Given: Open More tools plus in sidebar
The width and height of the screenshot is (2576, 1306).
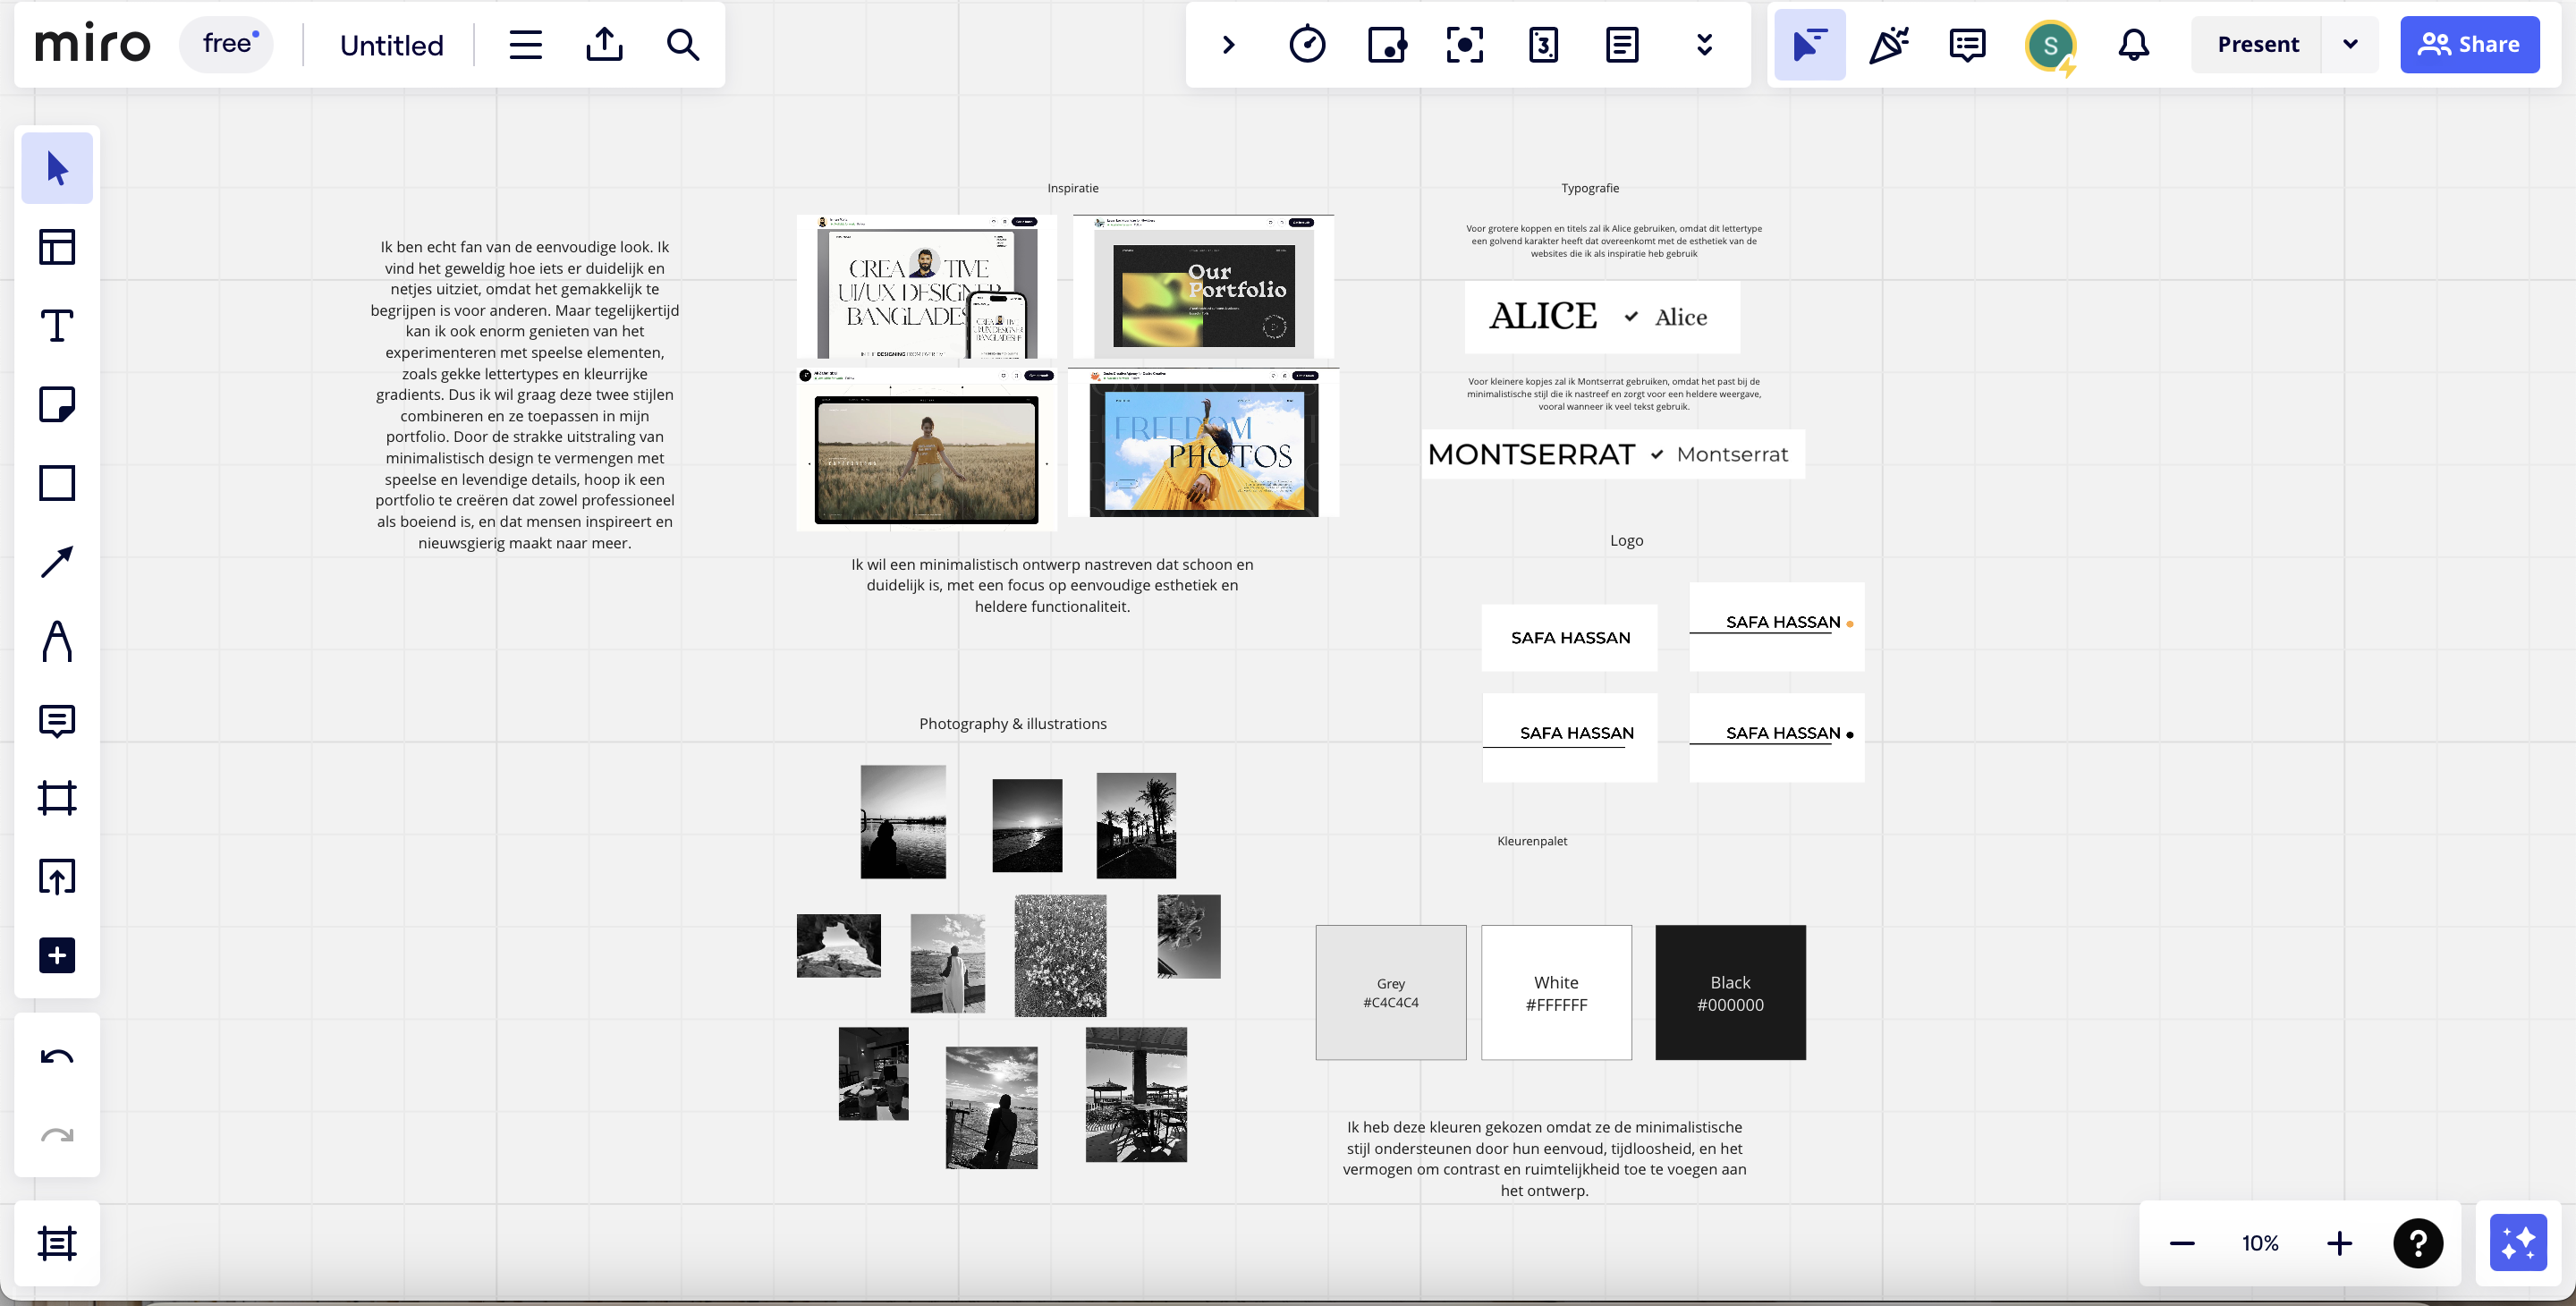Looking at the screenshot, I should [x=57, y=955].
